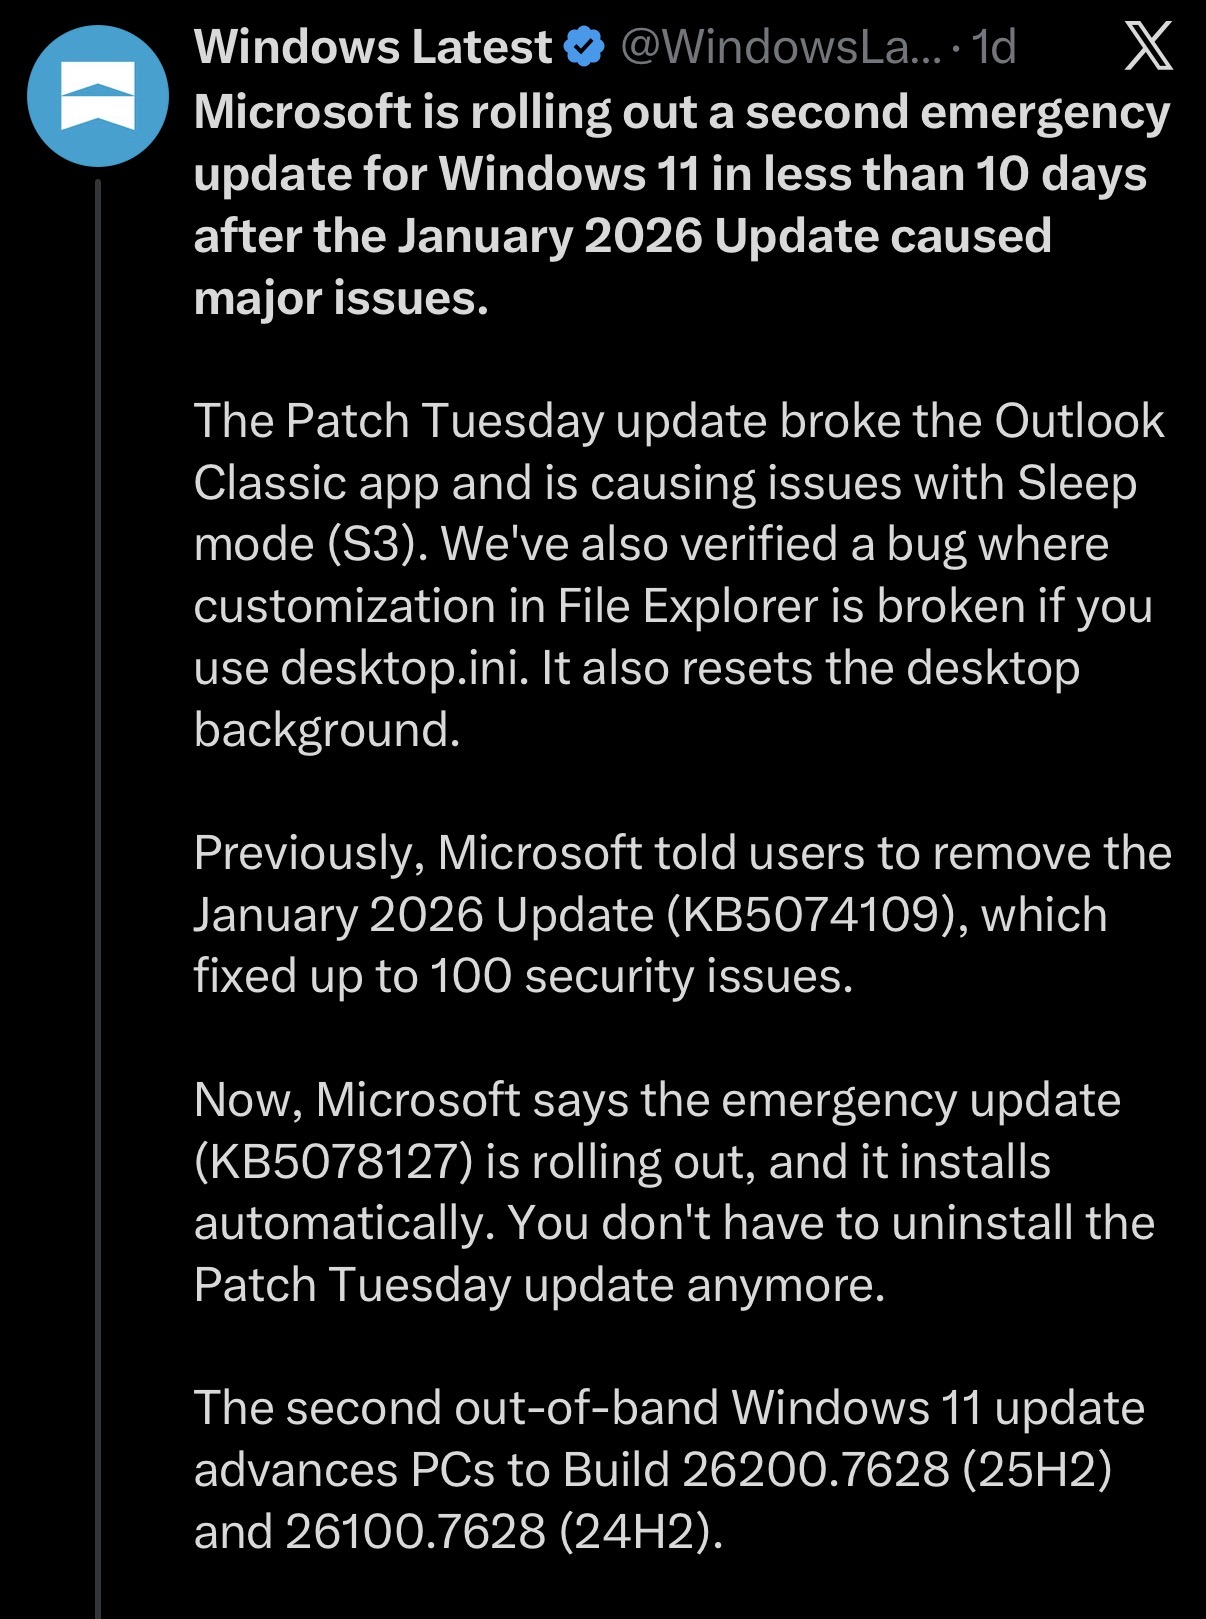Tap the blue verified badge
The height and width of the screenshot is (1619, 1206).
(585, 47)
